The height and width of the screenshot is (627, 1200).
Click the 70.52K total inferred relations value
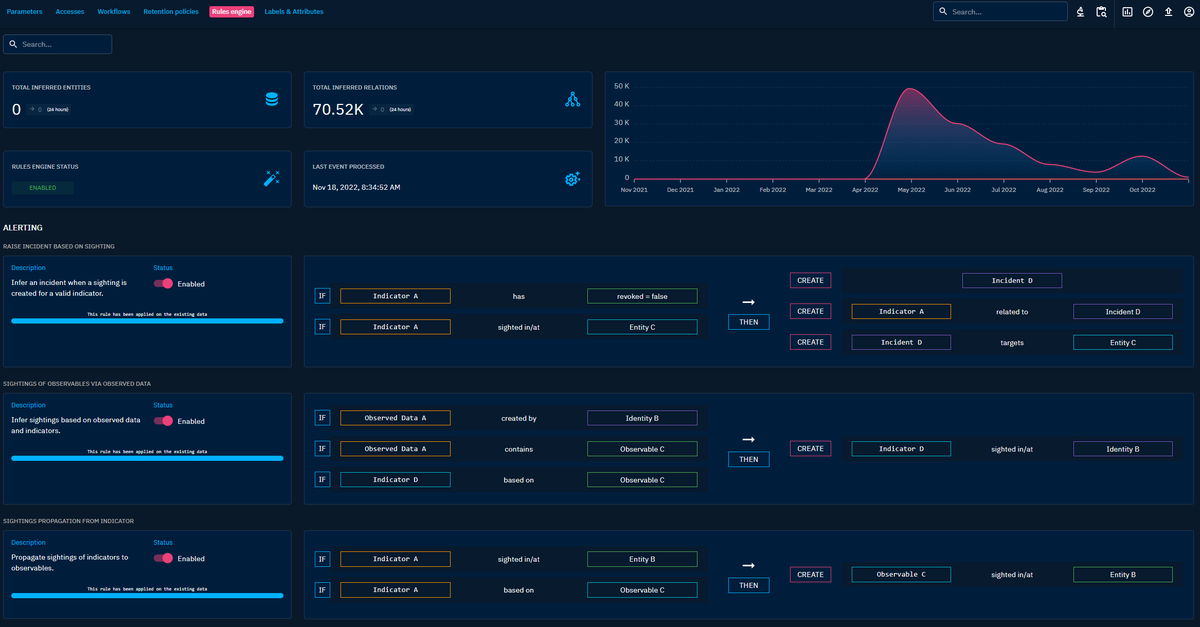point(338,110)
